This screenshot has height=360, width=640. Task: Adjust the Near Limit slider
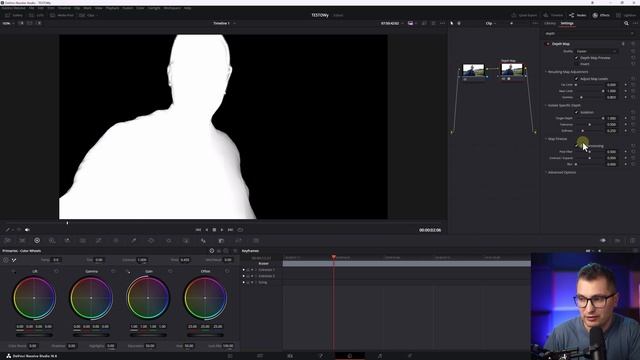coord(589,91)
